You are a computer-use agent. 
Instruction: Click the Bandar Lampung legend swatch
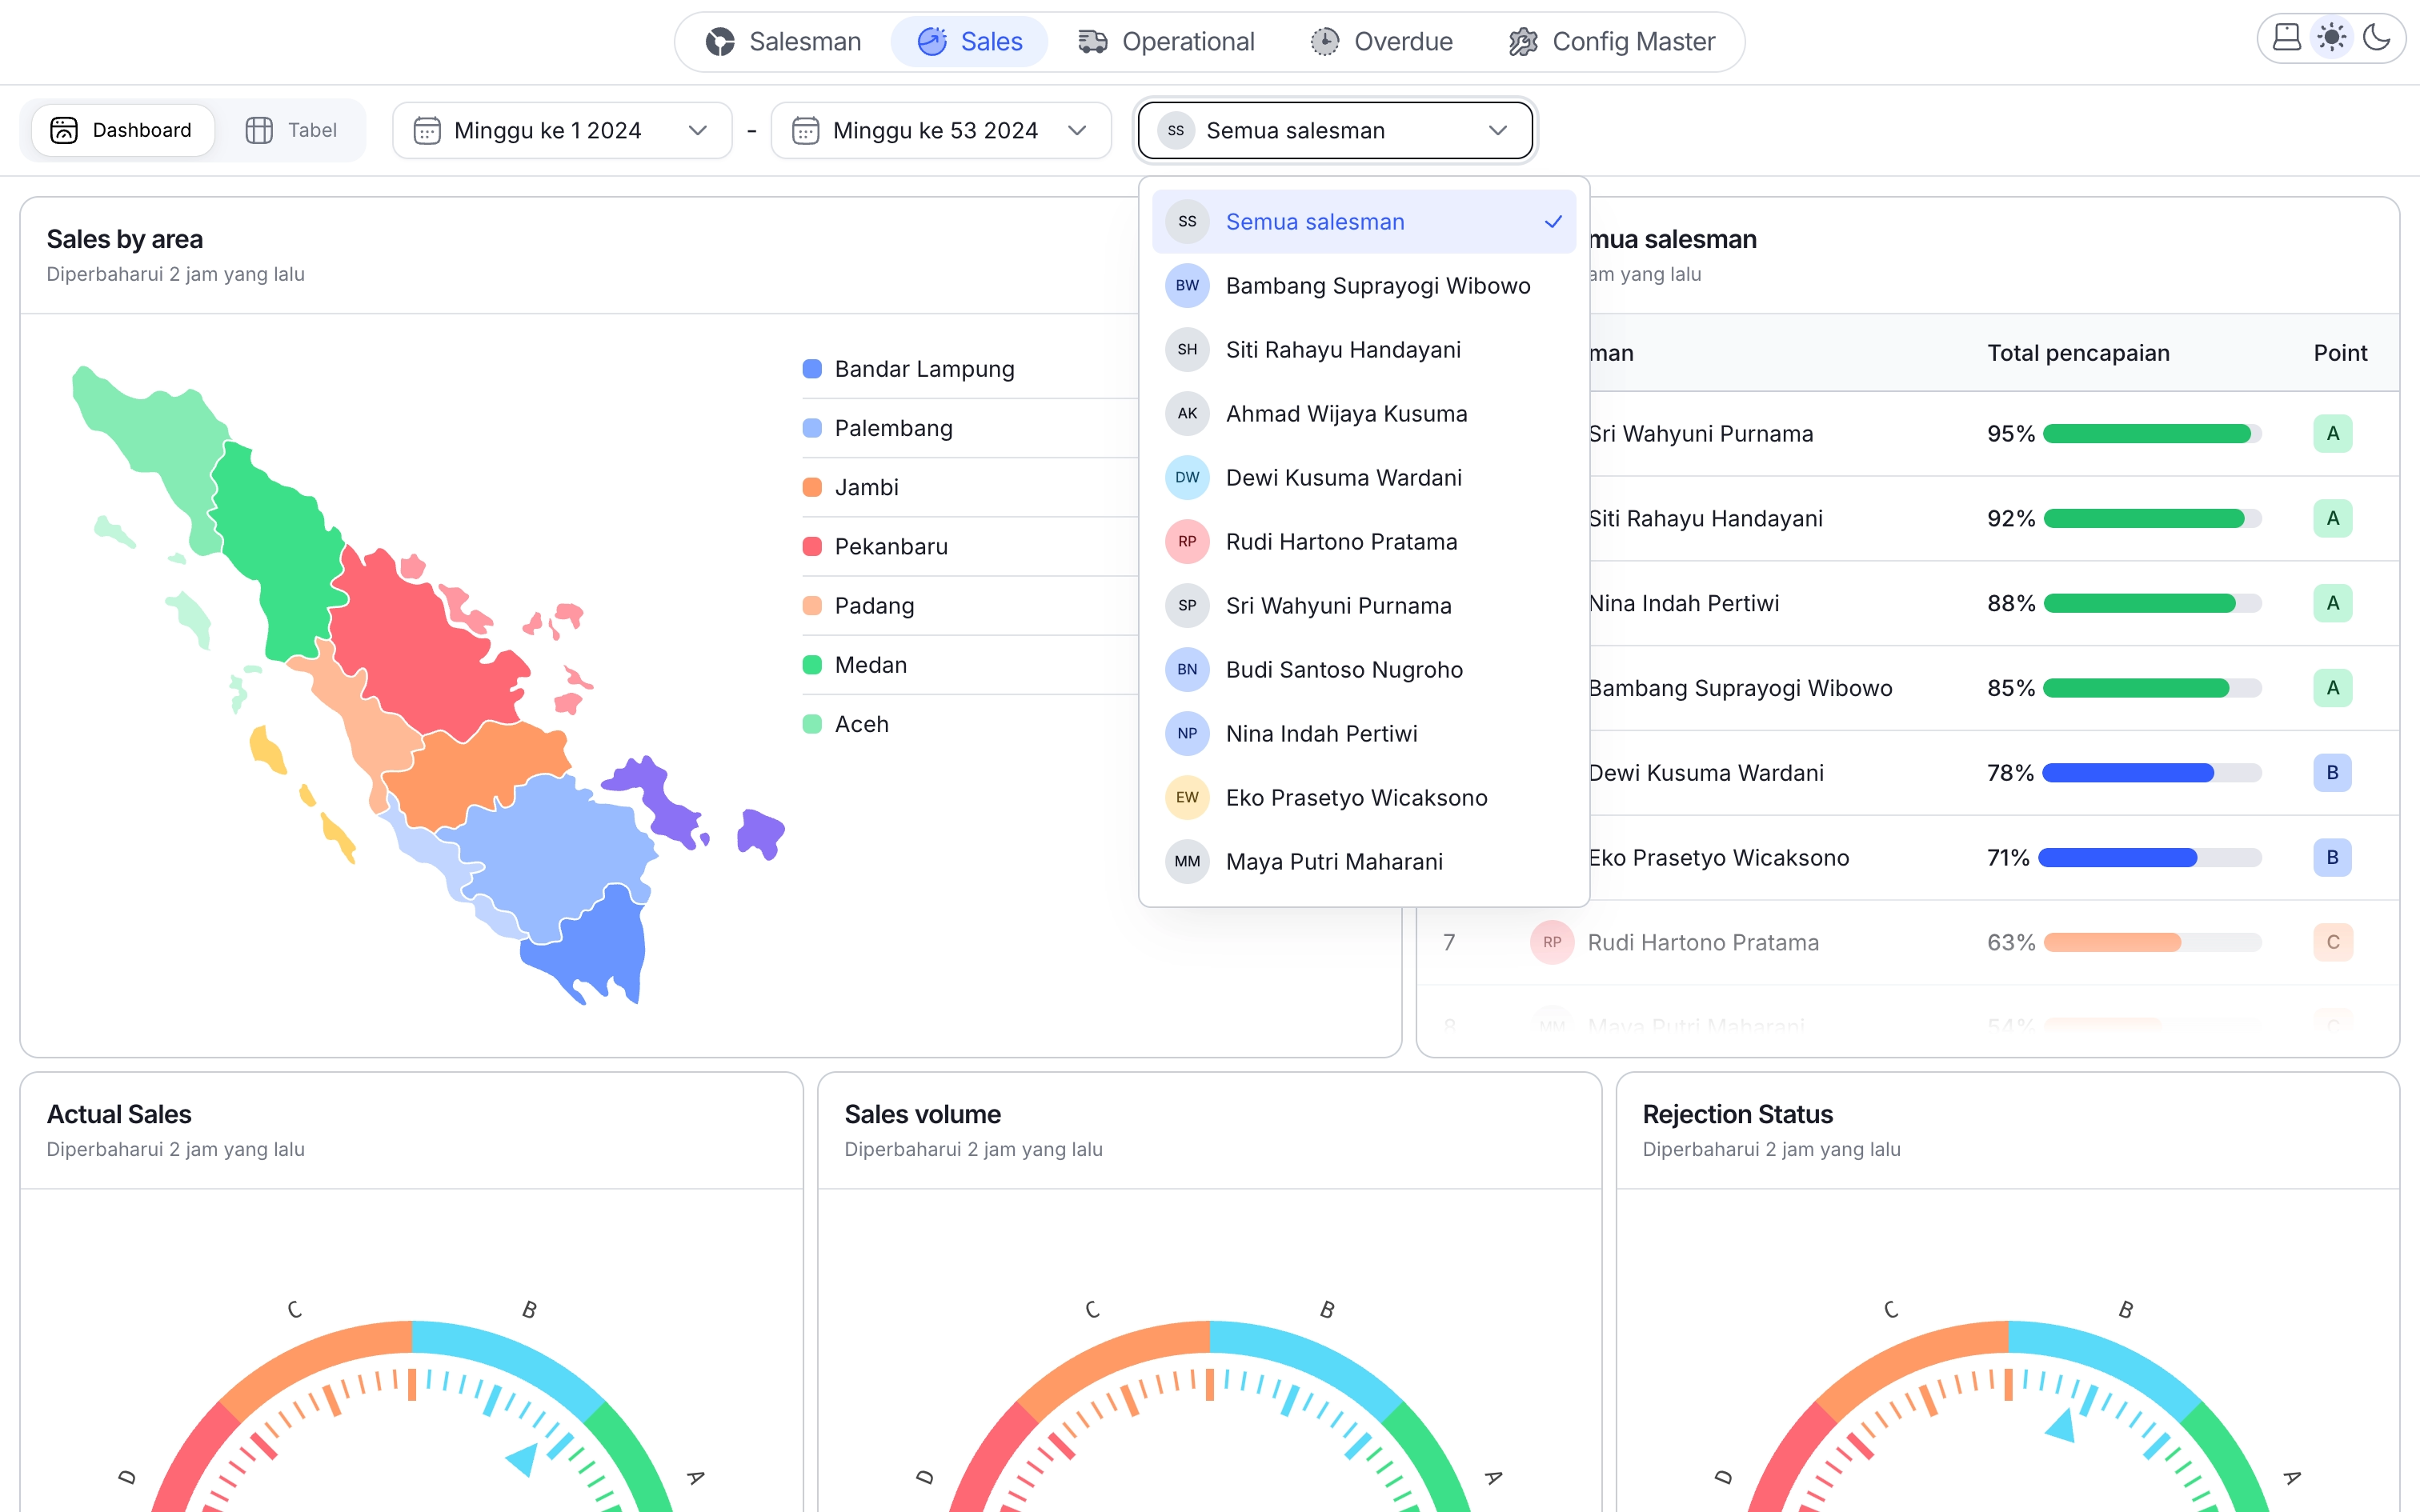812,369
